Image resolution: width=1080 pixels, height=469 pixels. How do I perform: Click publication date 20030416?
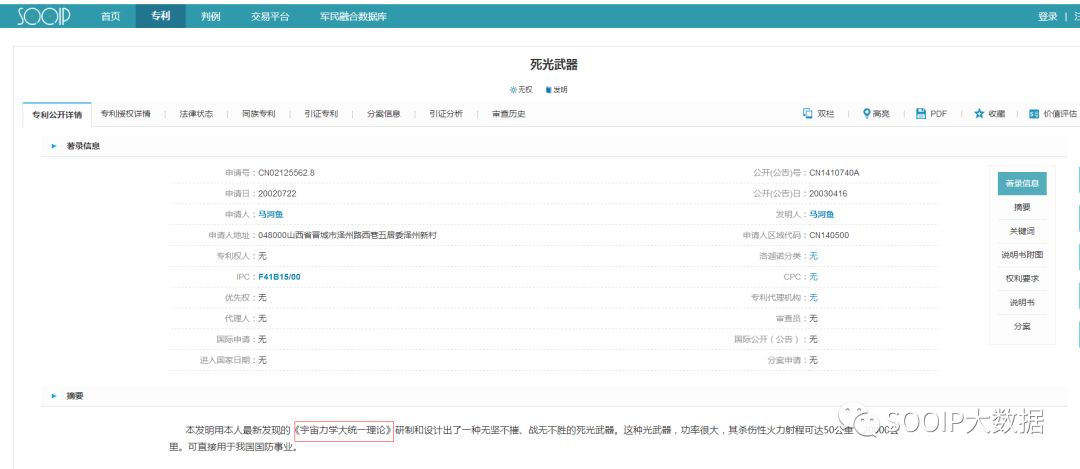(x=828, y=194)
